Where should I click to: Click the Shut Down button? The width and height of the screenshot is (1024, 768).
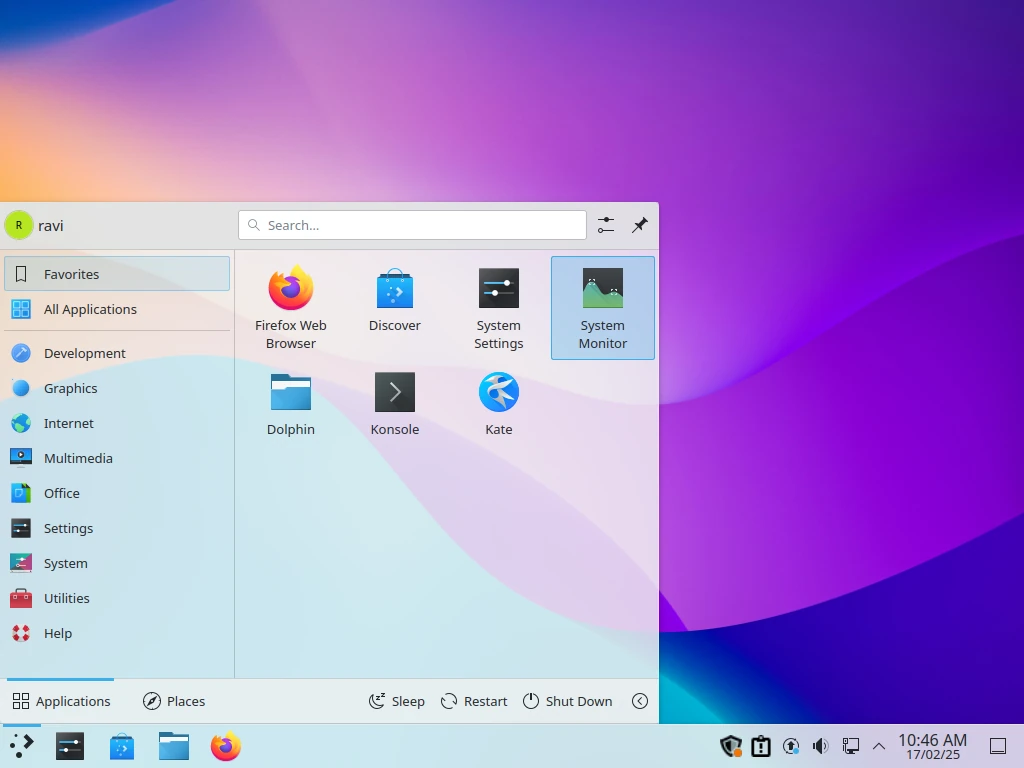point(568,701)
